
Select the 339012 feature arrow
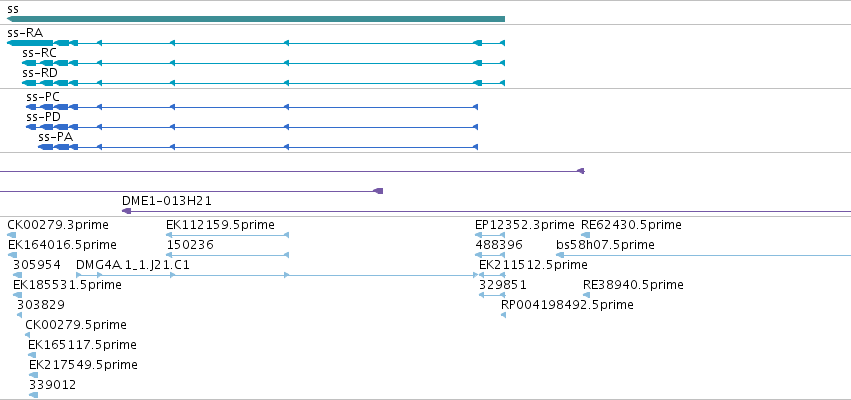click(34, 395)
